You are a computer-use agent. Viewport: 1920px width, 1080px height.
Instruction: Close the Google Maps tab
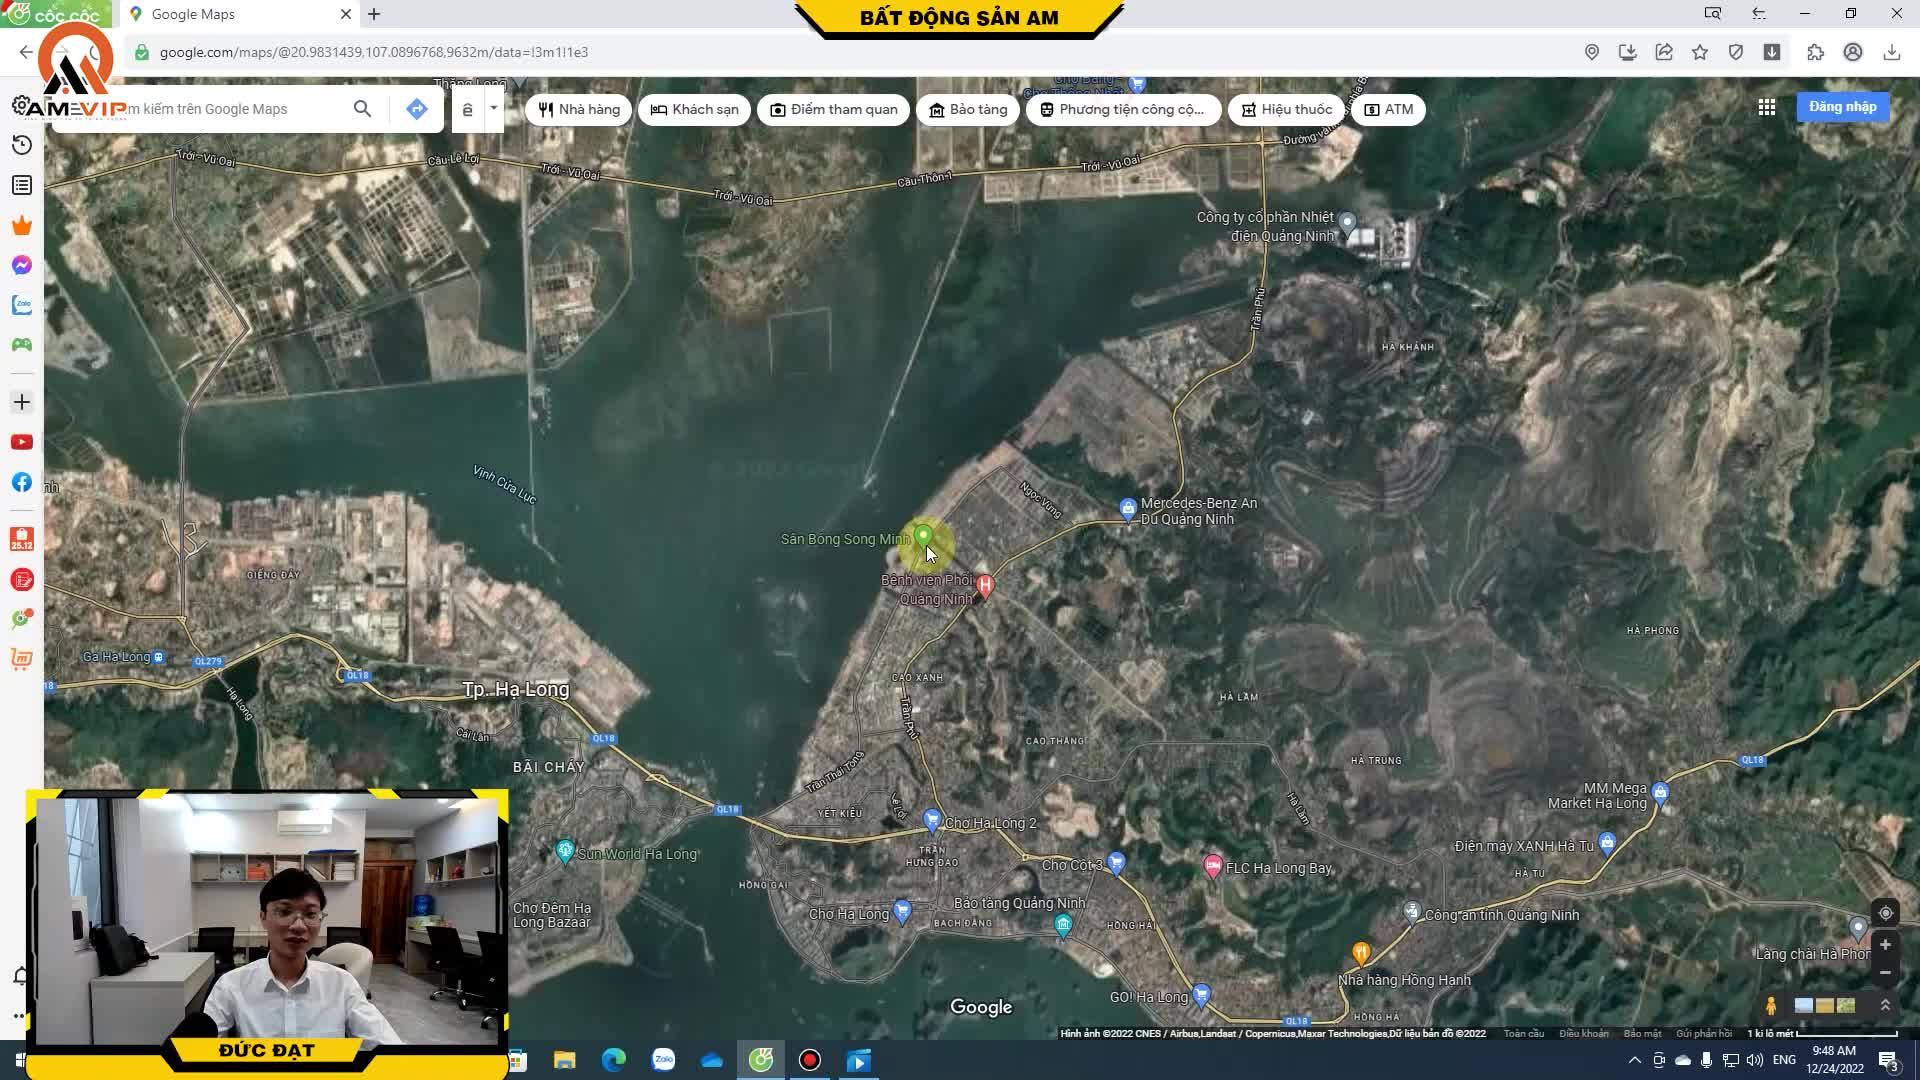coord(346,14)
